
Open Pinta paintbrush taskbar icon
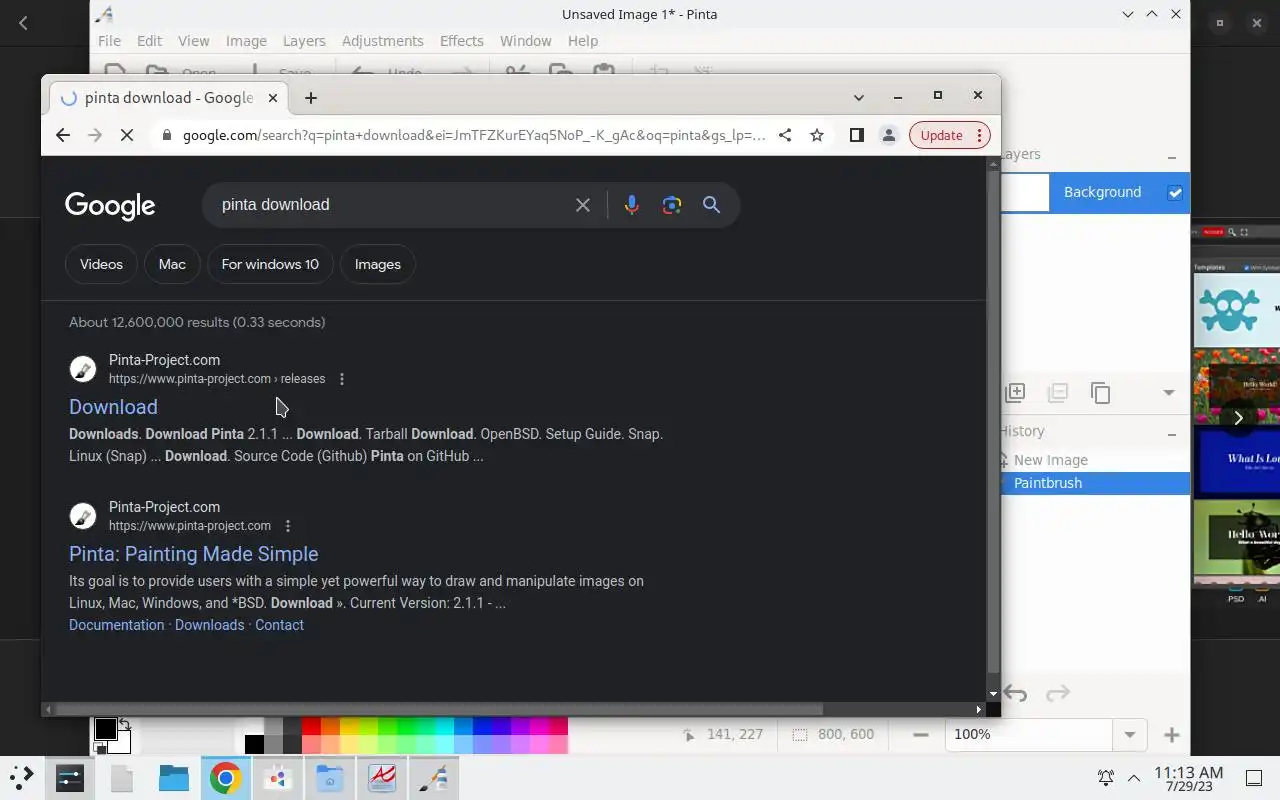[433, 778]
